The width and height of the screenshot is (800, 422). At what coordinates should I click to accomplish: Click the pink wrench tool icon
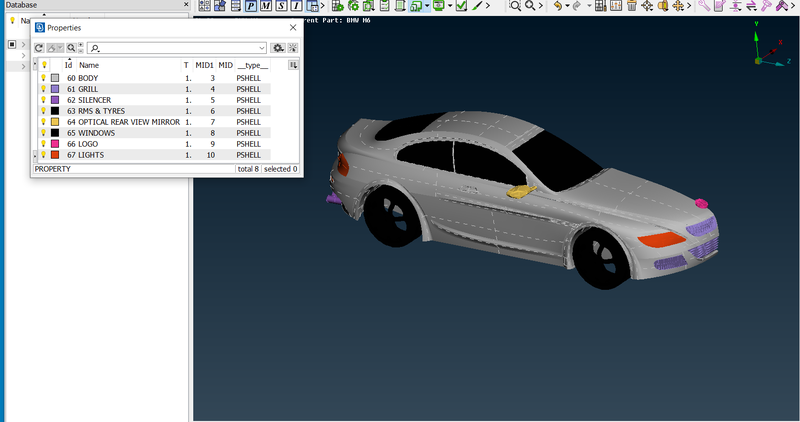(x=704, y=6)
